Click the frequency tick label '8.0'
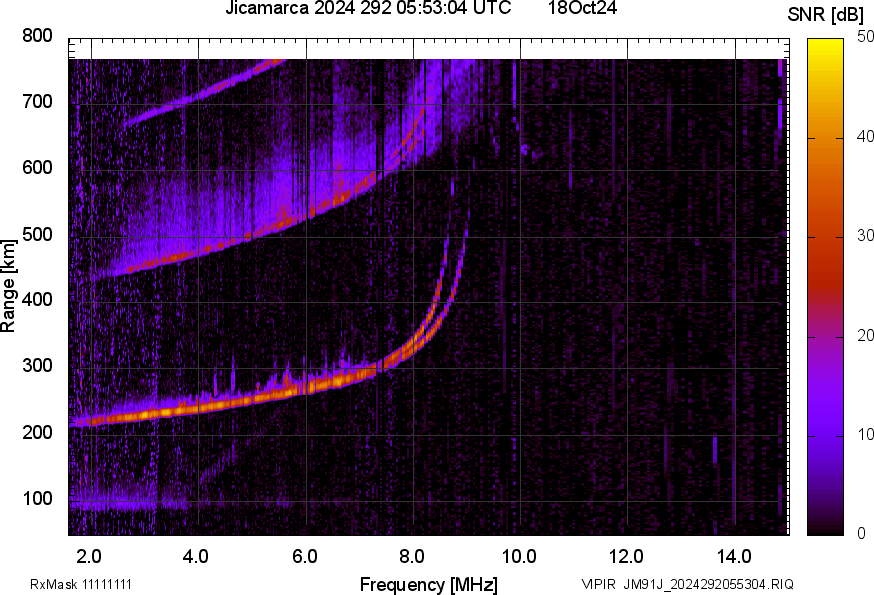This screenshot has width=874, height=595. tap(412, 556)
